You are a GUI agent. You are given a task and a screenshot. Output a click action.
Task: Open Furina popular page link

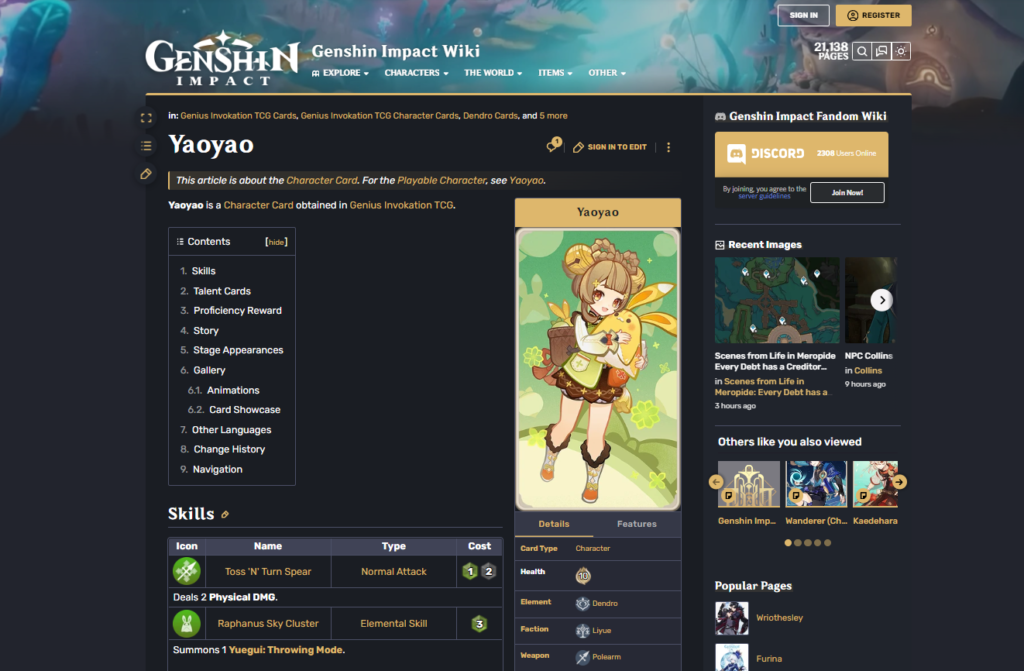[x=769, y=659]
